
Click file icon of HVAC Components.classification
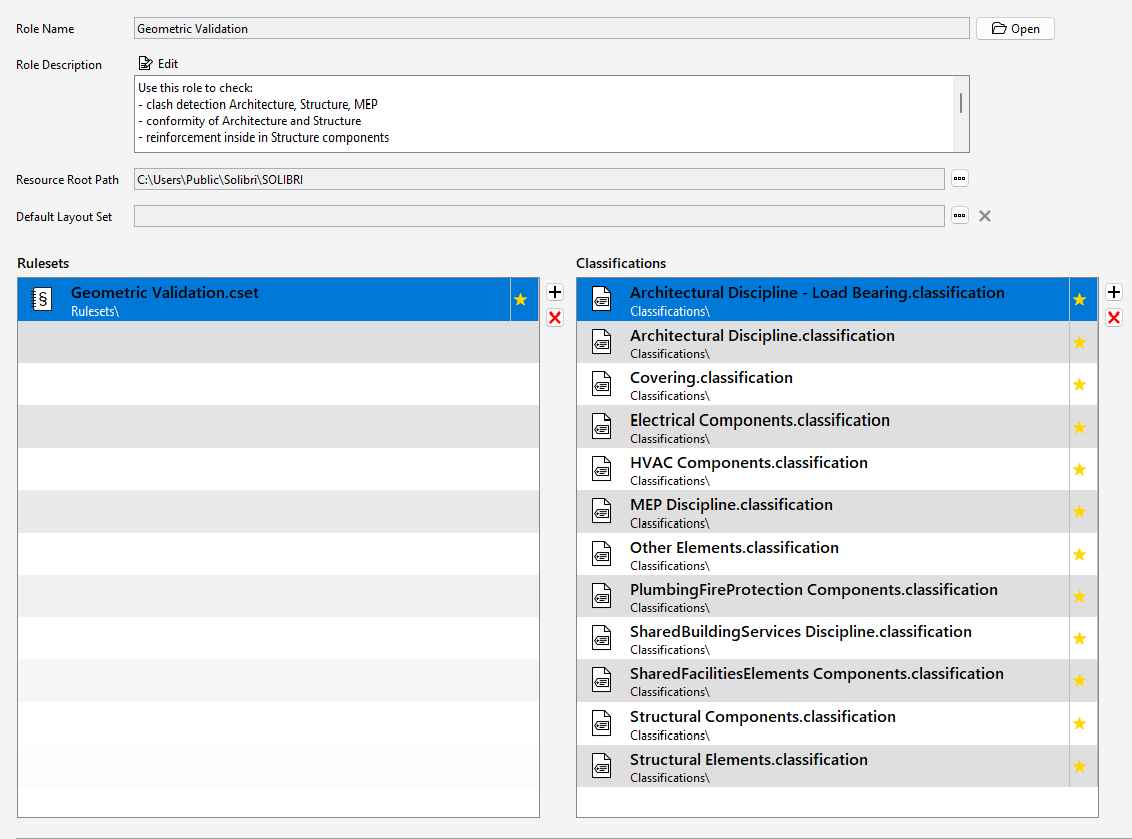601,469
